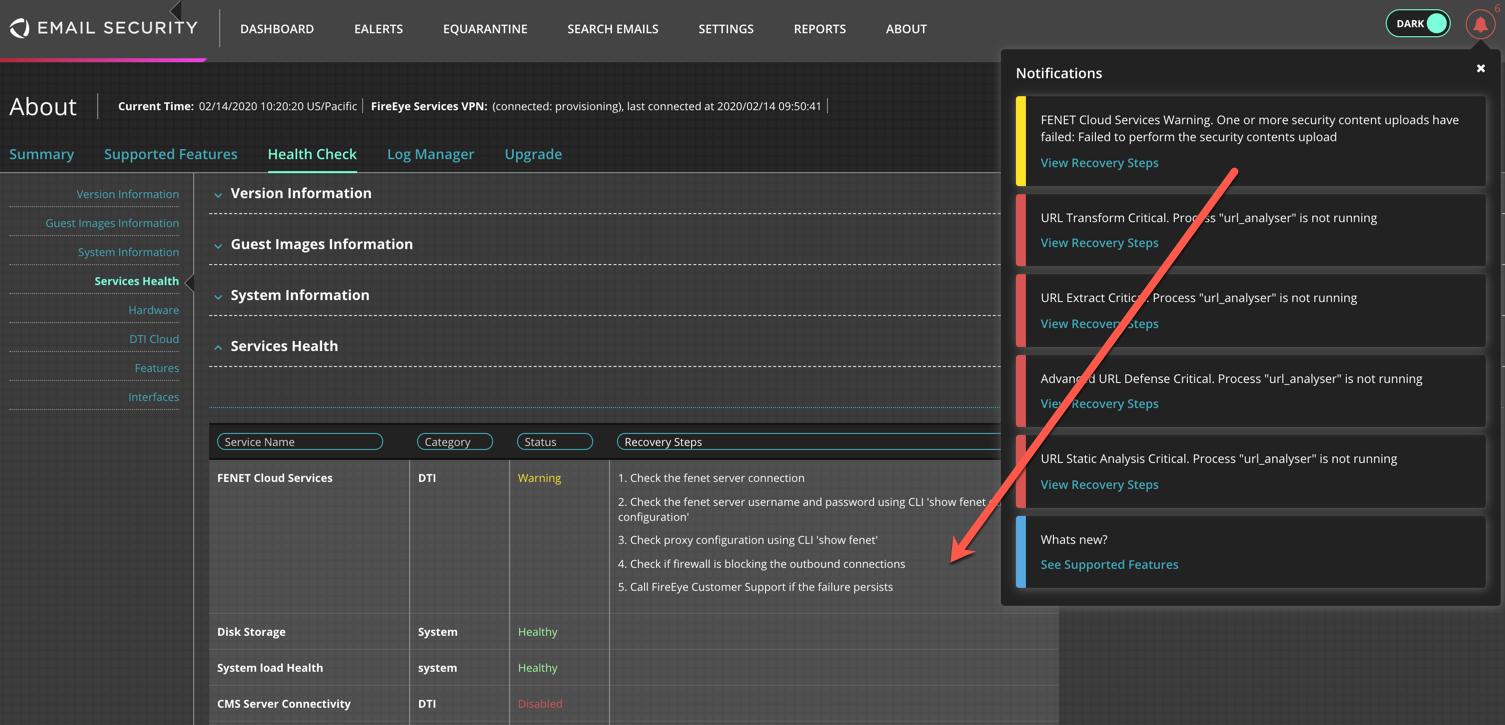The width and height of the screenshot is (1505, 725).
Task: Jump to Interfaces in sidebar
Action: click(x=154, y=397)
